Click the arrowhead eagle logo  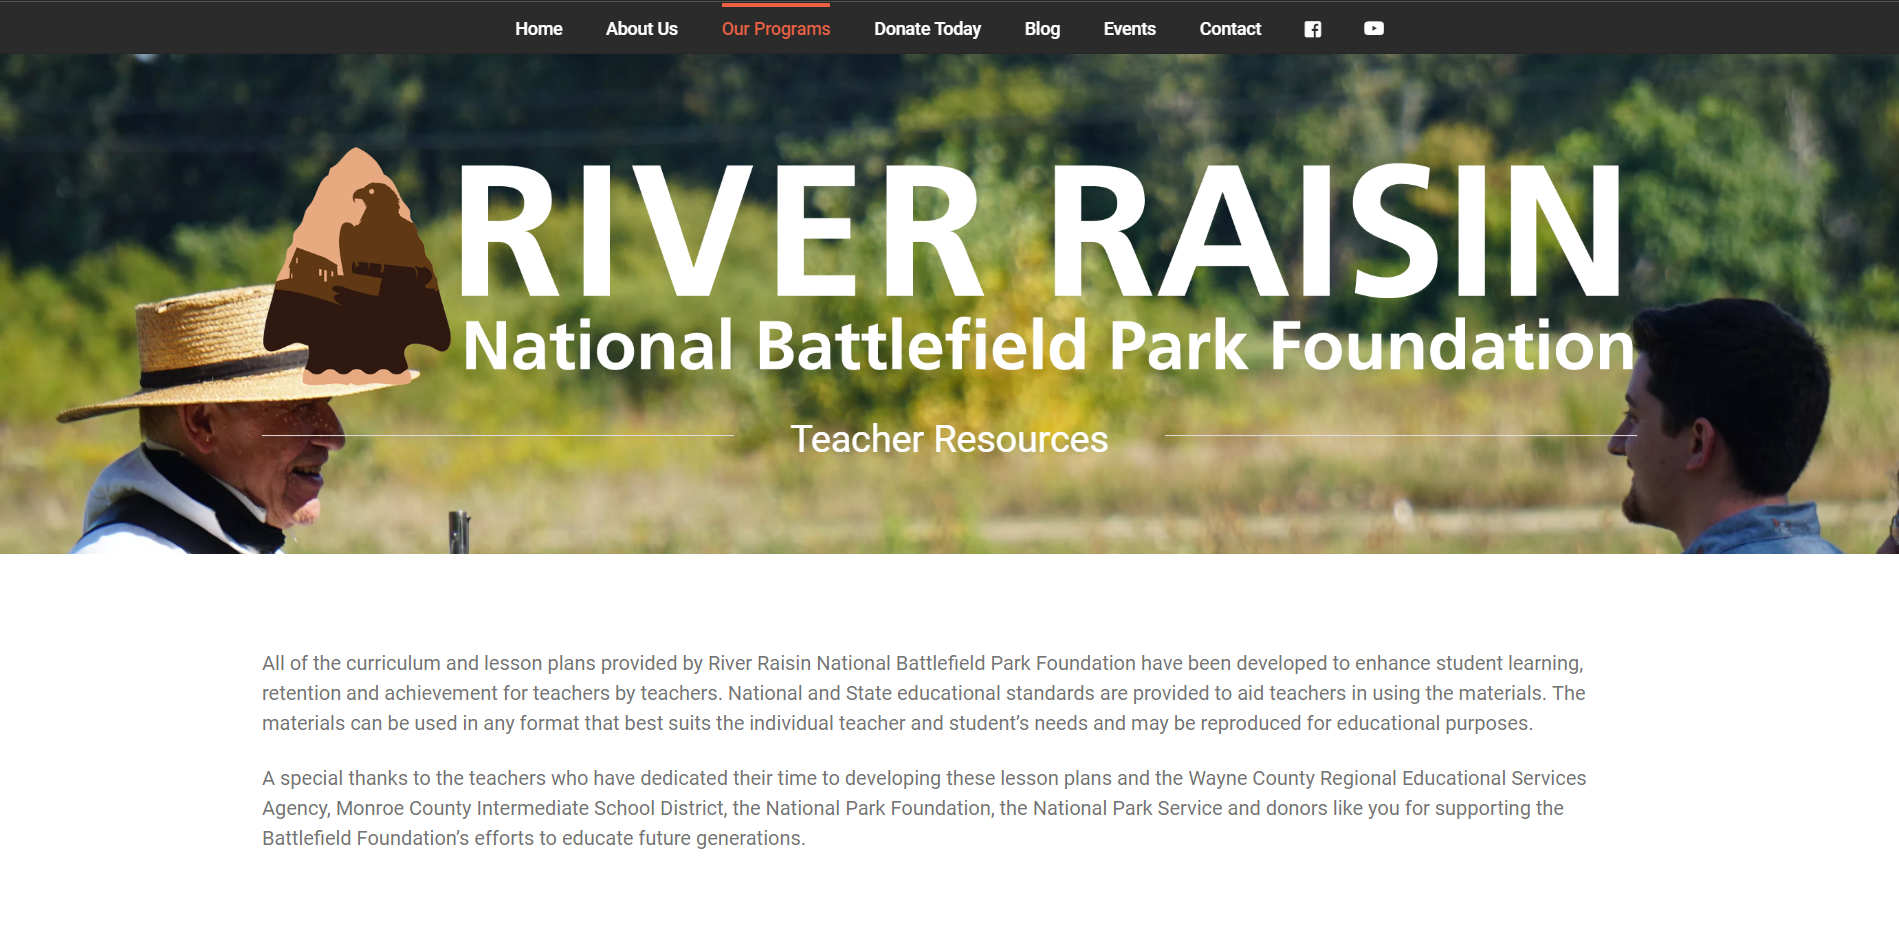coord(356,266)
